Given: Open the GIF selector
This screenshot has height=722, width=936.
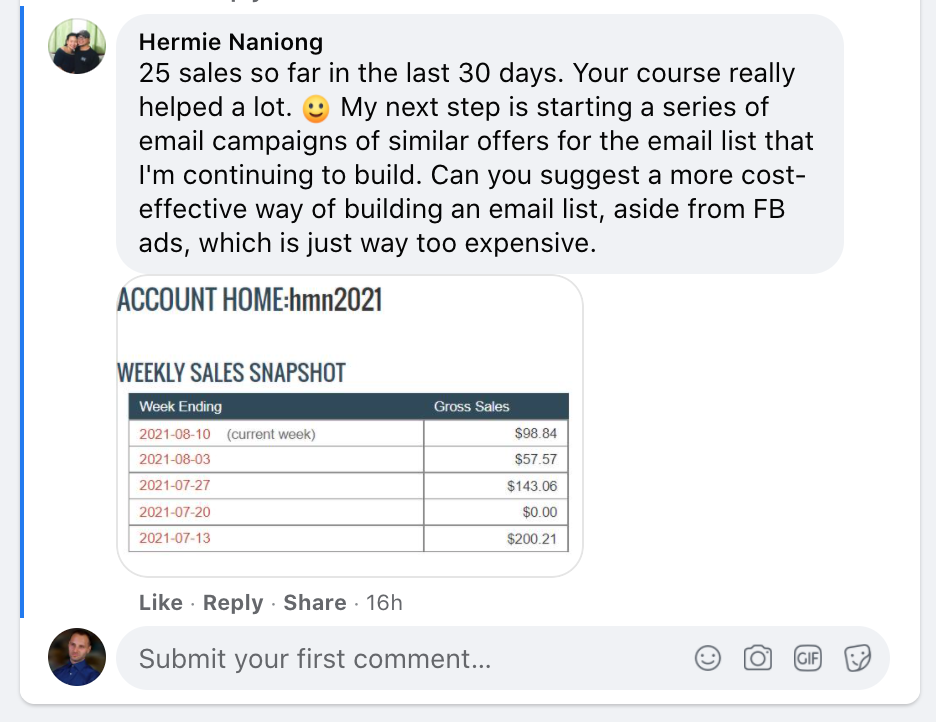Looking at the screenshot, I should [x=807, y=658].
